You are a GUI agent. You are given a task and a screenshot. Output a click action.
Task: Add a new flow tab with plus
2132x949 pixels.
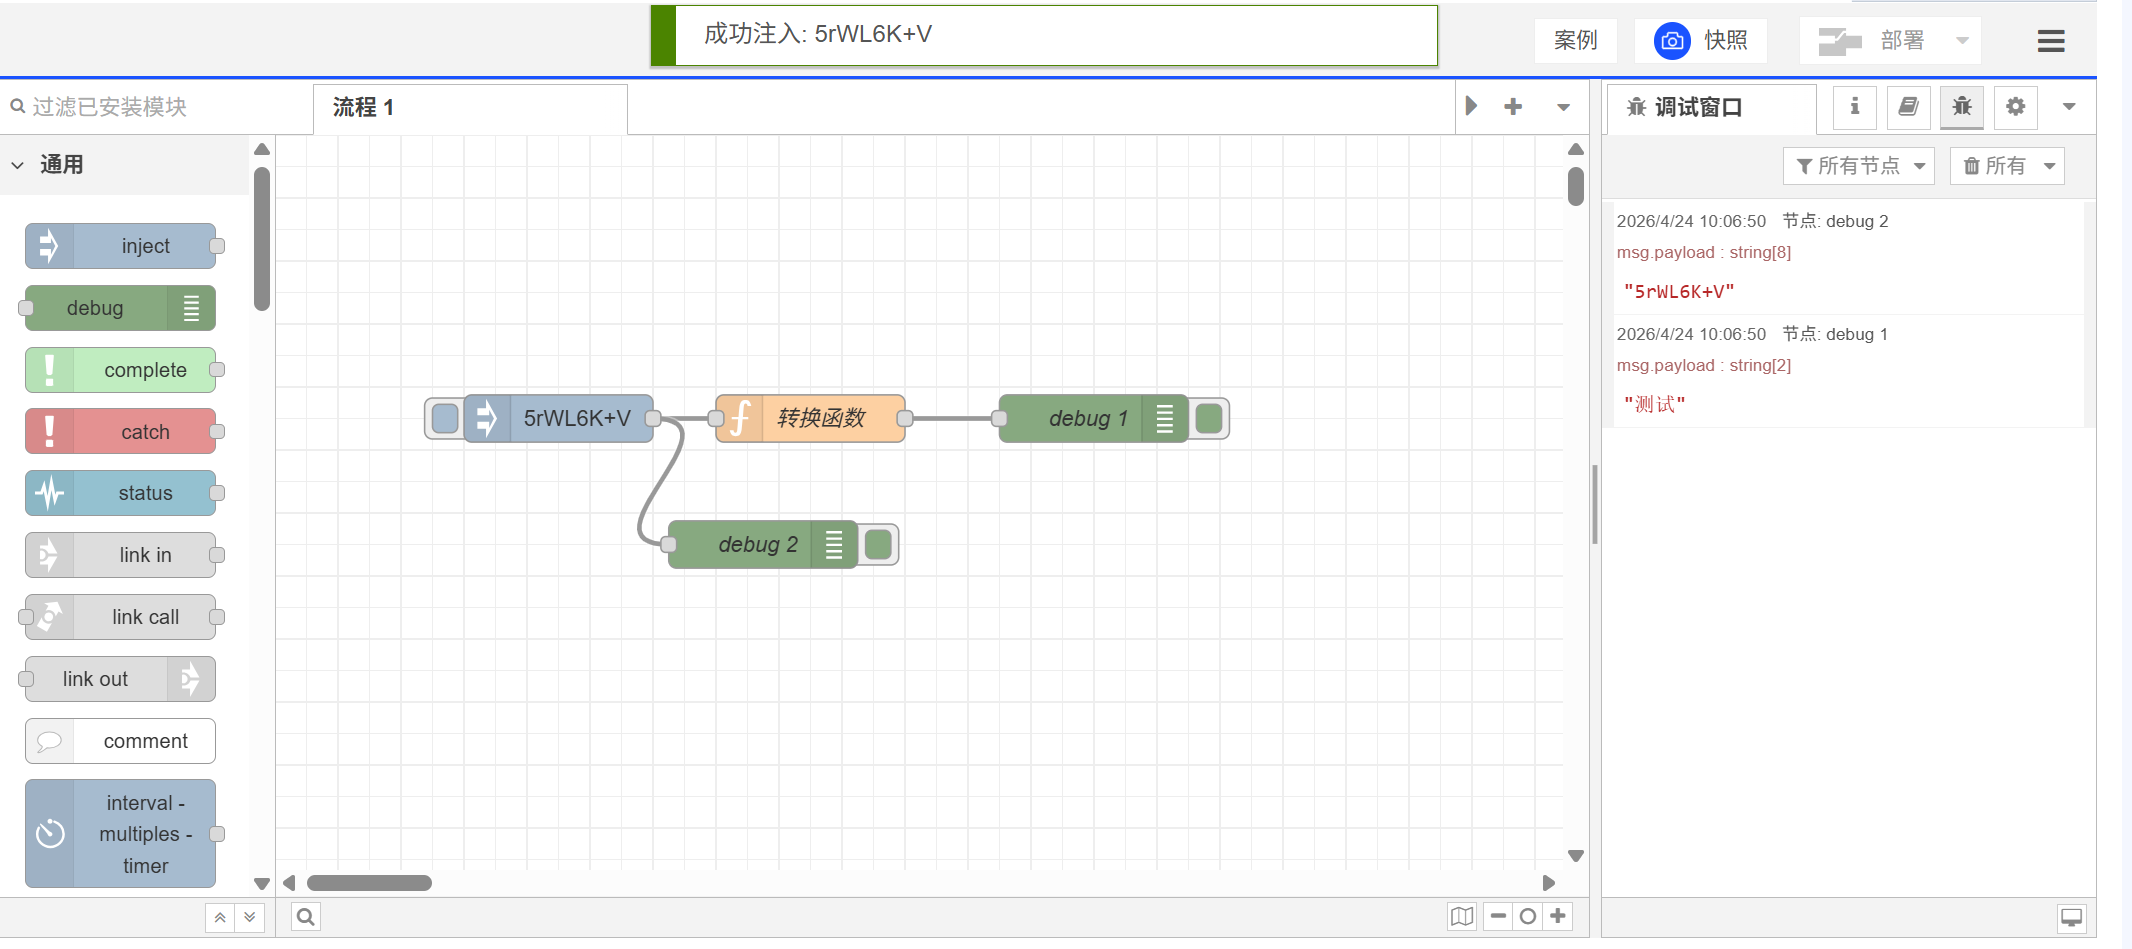pyautogui.click(x=1513, y=106)
